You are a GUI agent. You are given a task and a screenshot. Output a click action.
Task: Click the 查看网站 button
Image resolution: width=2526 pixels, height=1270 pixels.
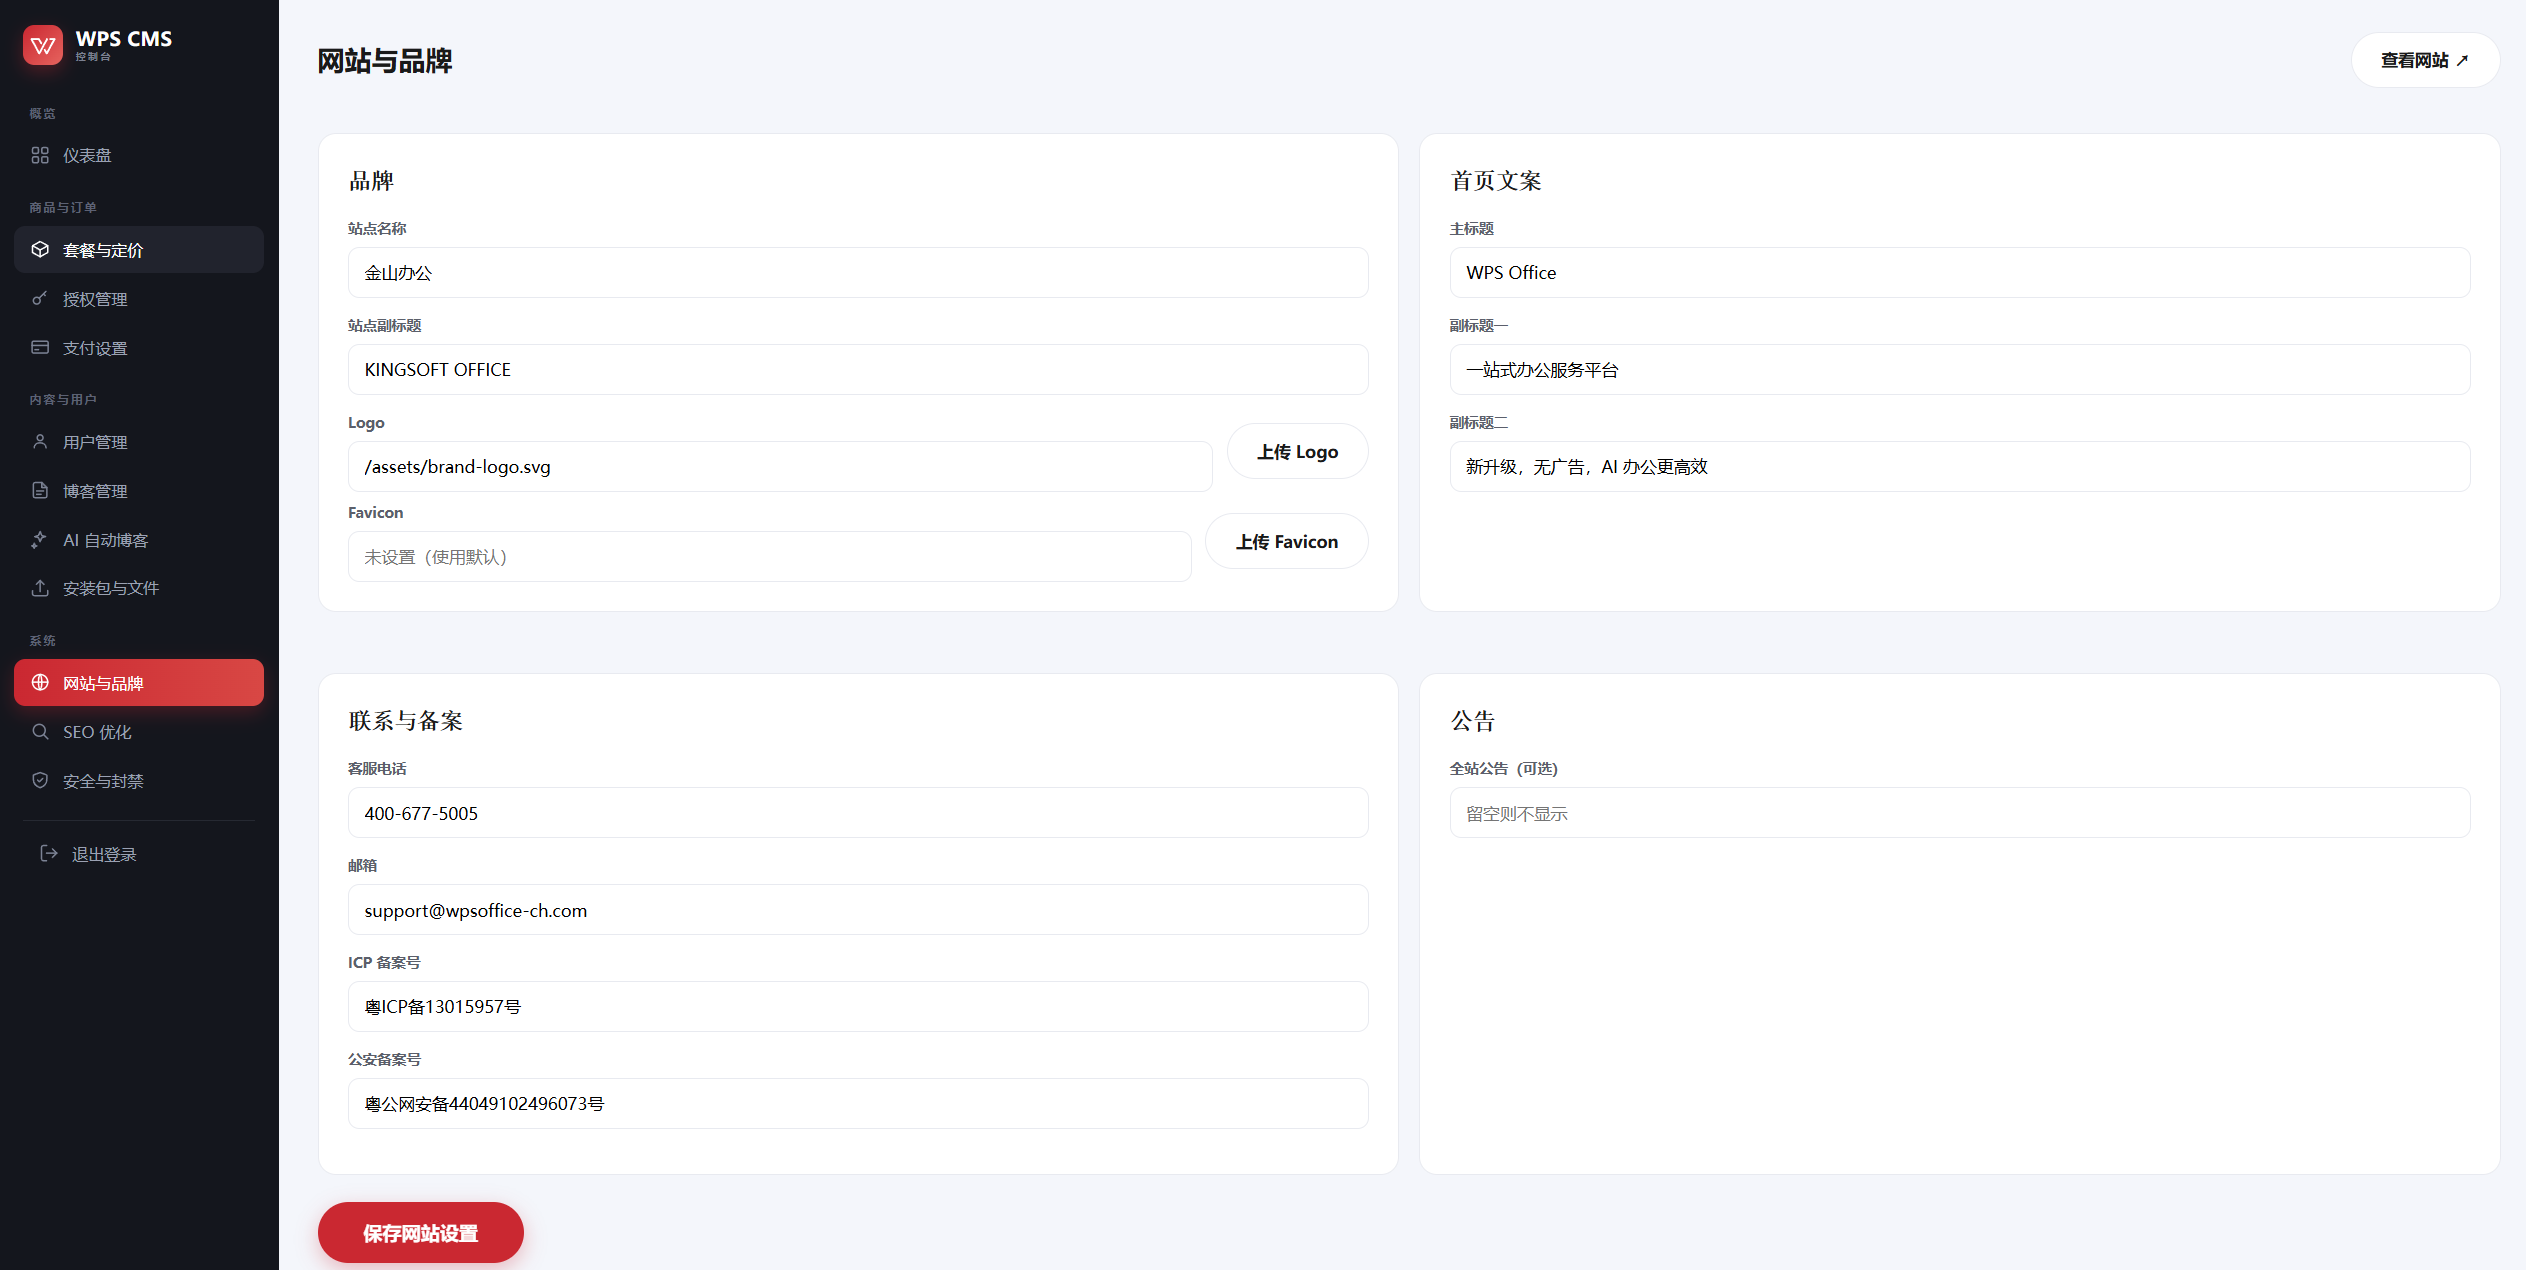tap(2425, 60)
